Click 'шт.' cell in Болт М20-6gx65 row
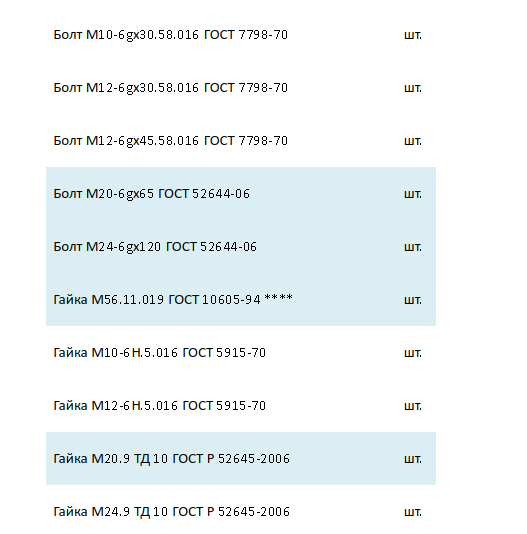The height and width of the screenshot is (534, 527). coord(413,194)
